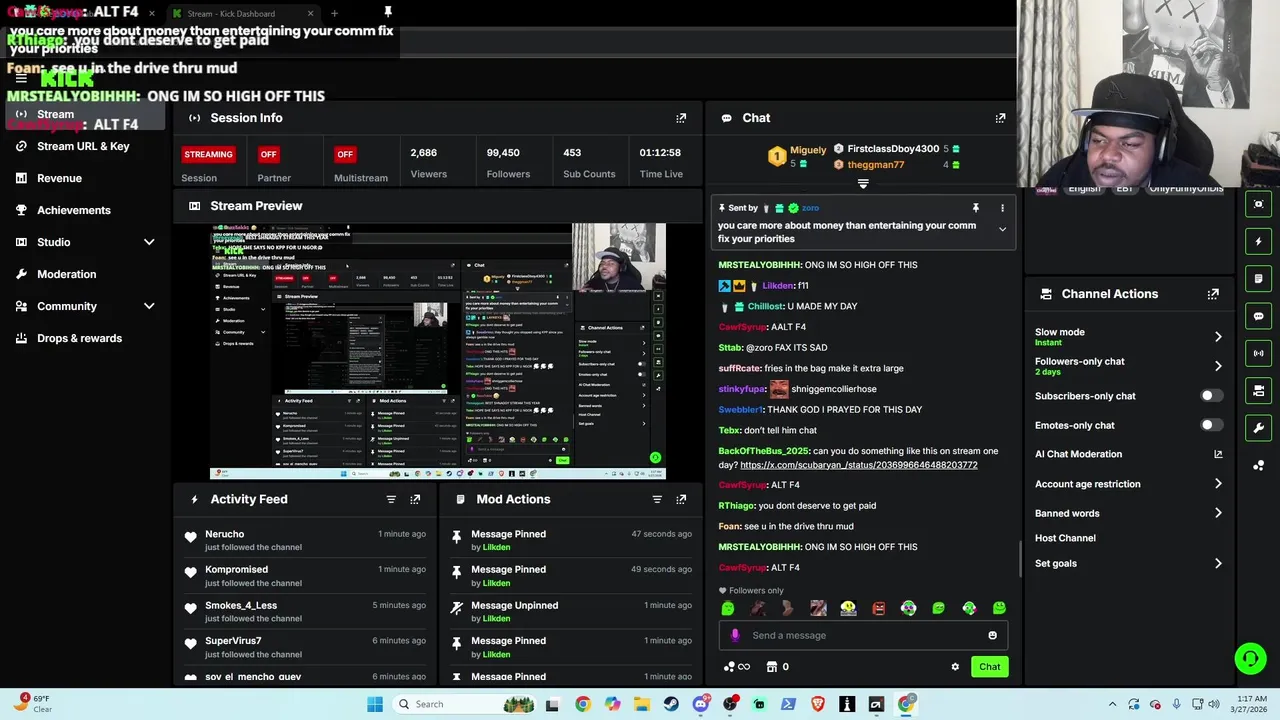Pop out the Session Info panel
Viewport: 1280px width, 720px height.
[681, 118]
